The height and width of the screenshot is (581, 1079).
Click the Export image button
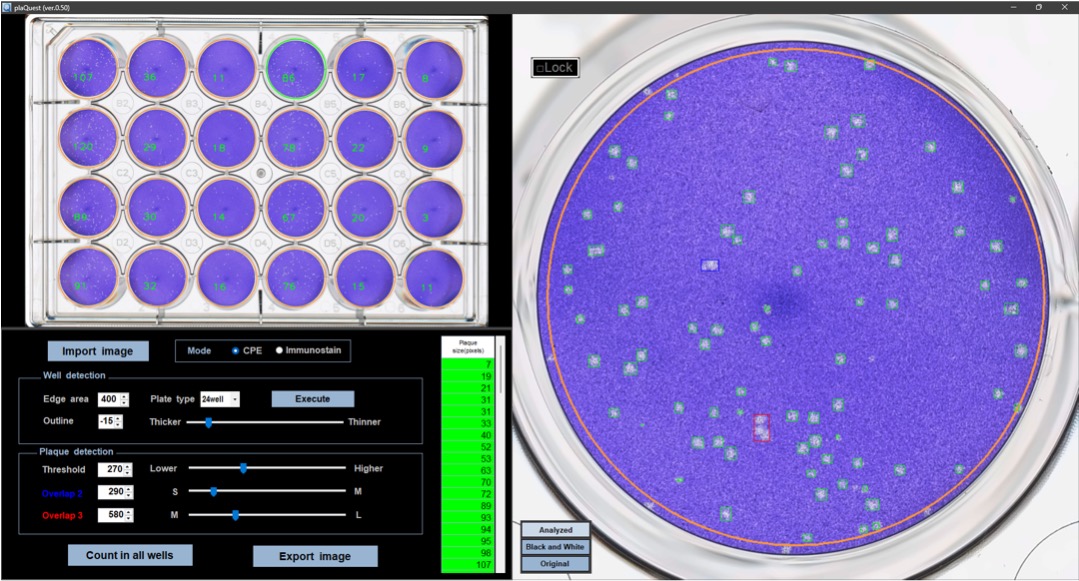point(315,556)
